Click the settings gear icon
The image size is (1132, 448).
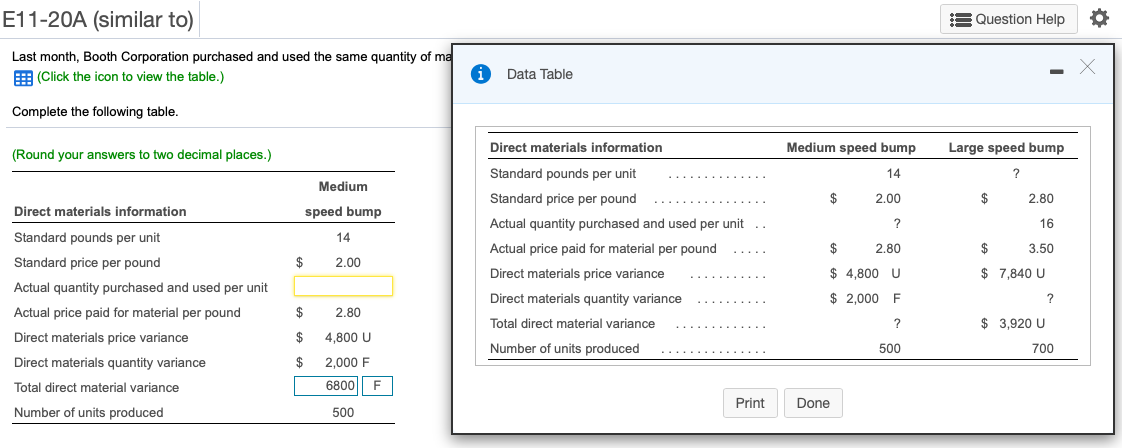(1099, 18)
